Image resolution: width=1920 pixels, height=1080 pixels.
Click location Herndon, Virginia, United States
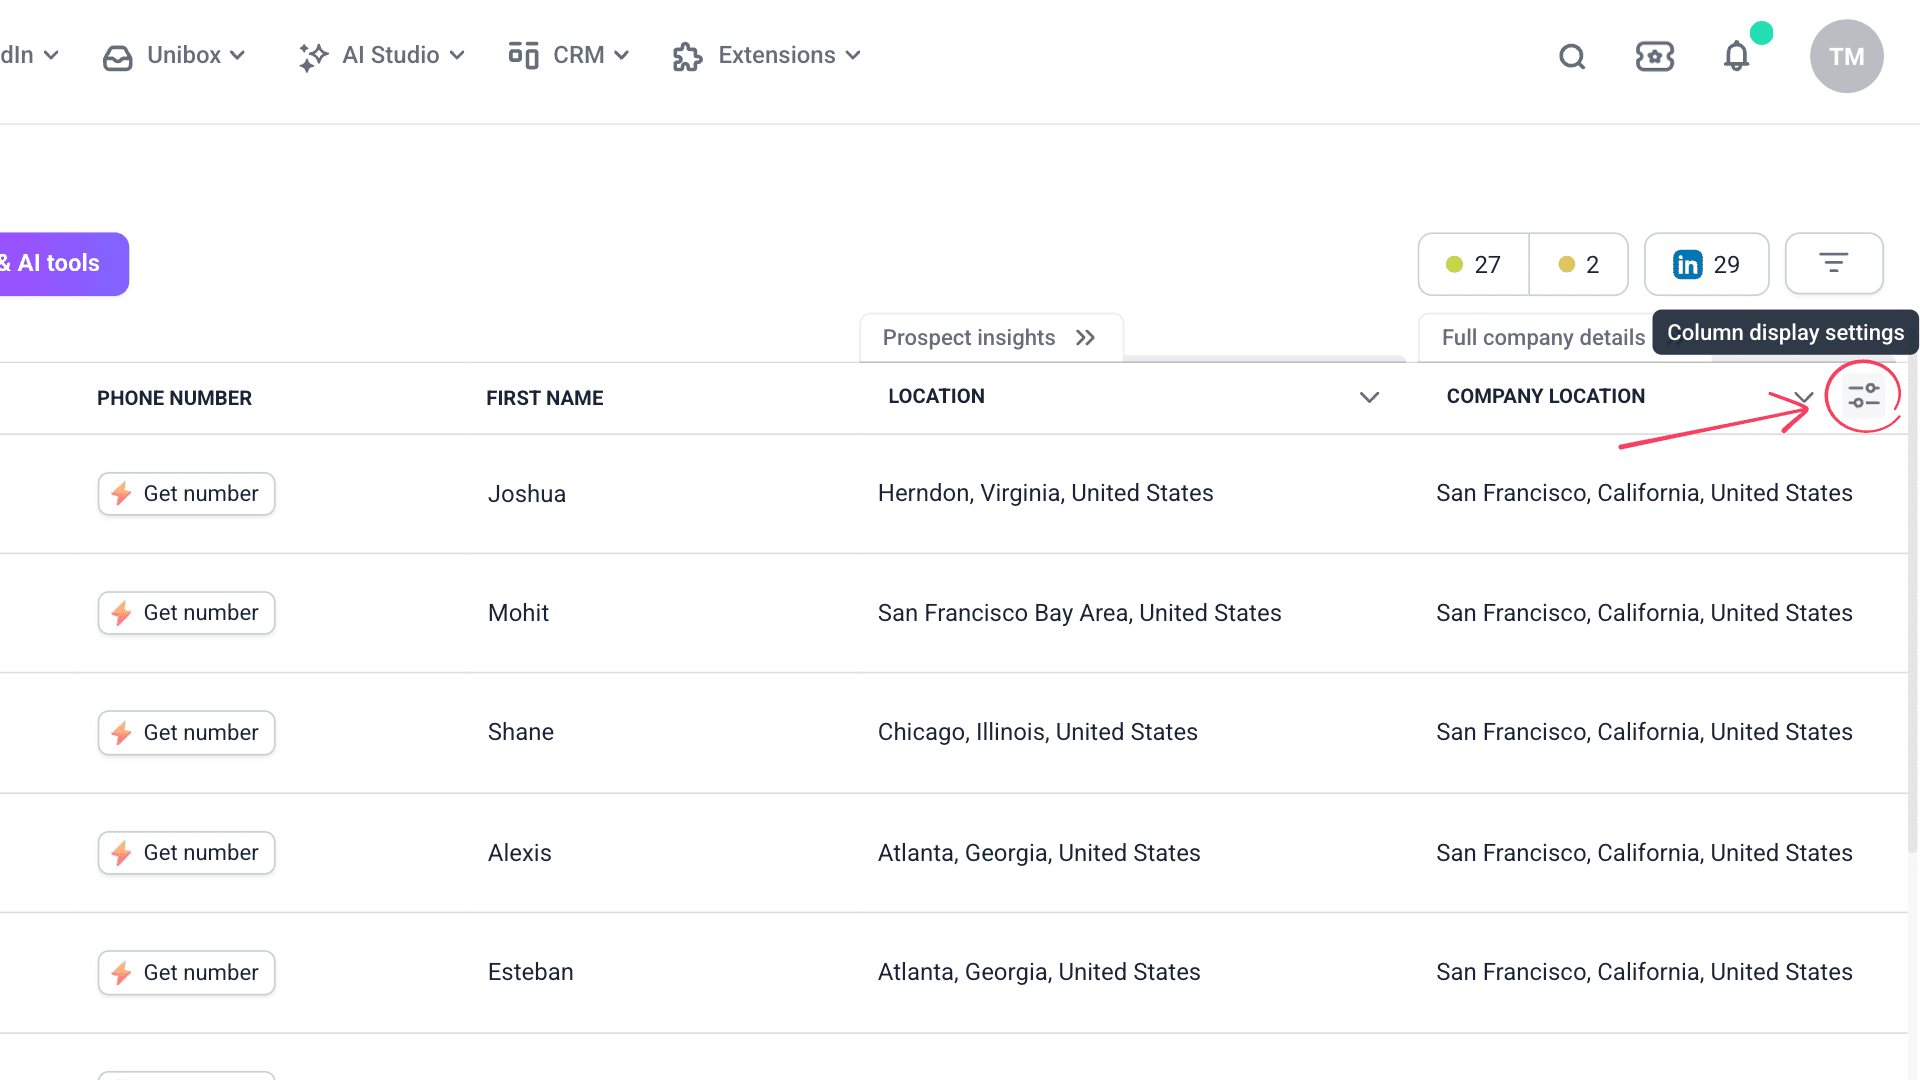click(x=1045, y=493)
